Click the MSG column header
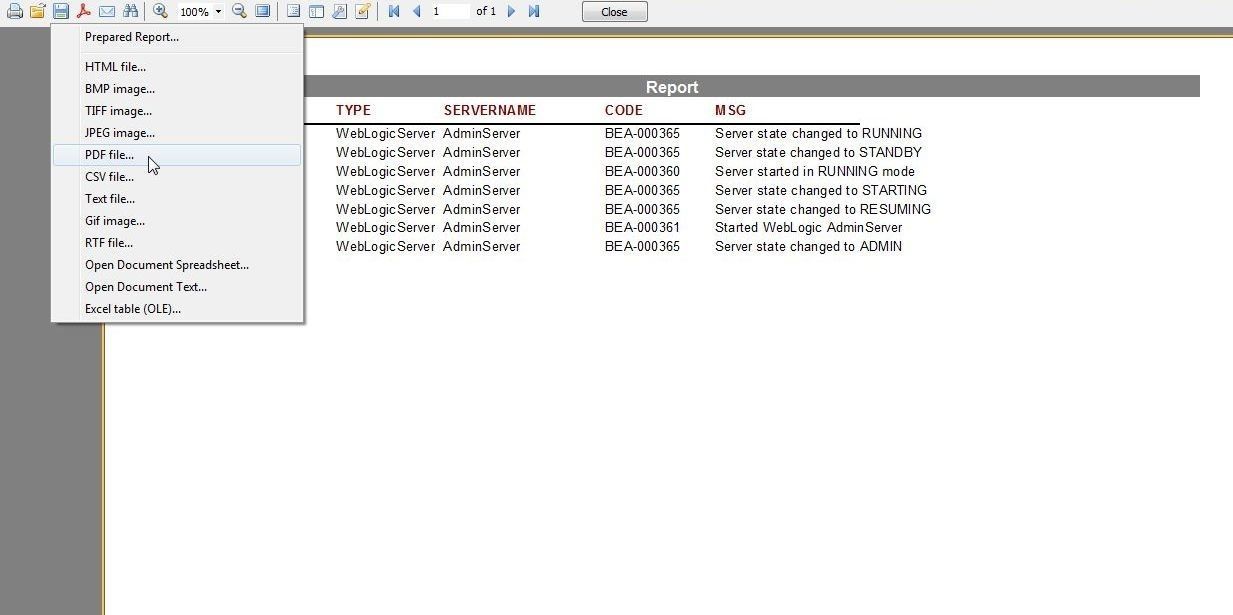Image resolution: width=1233 pixels, height=615 pixels. tap(730, 110)
